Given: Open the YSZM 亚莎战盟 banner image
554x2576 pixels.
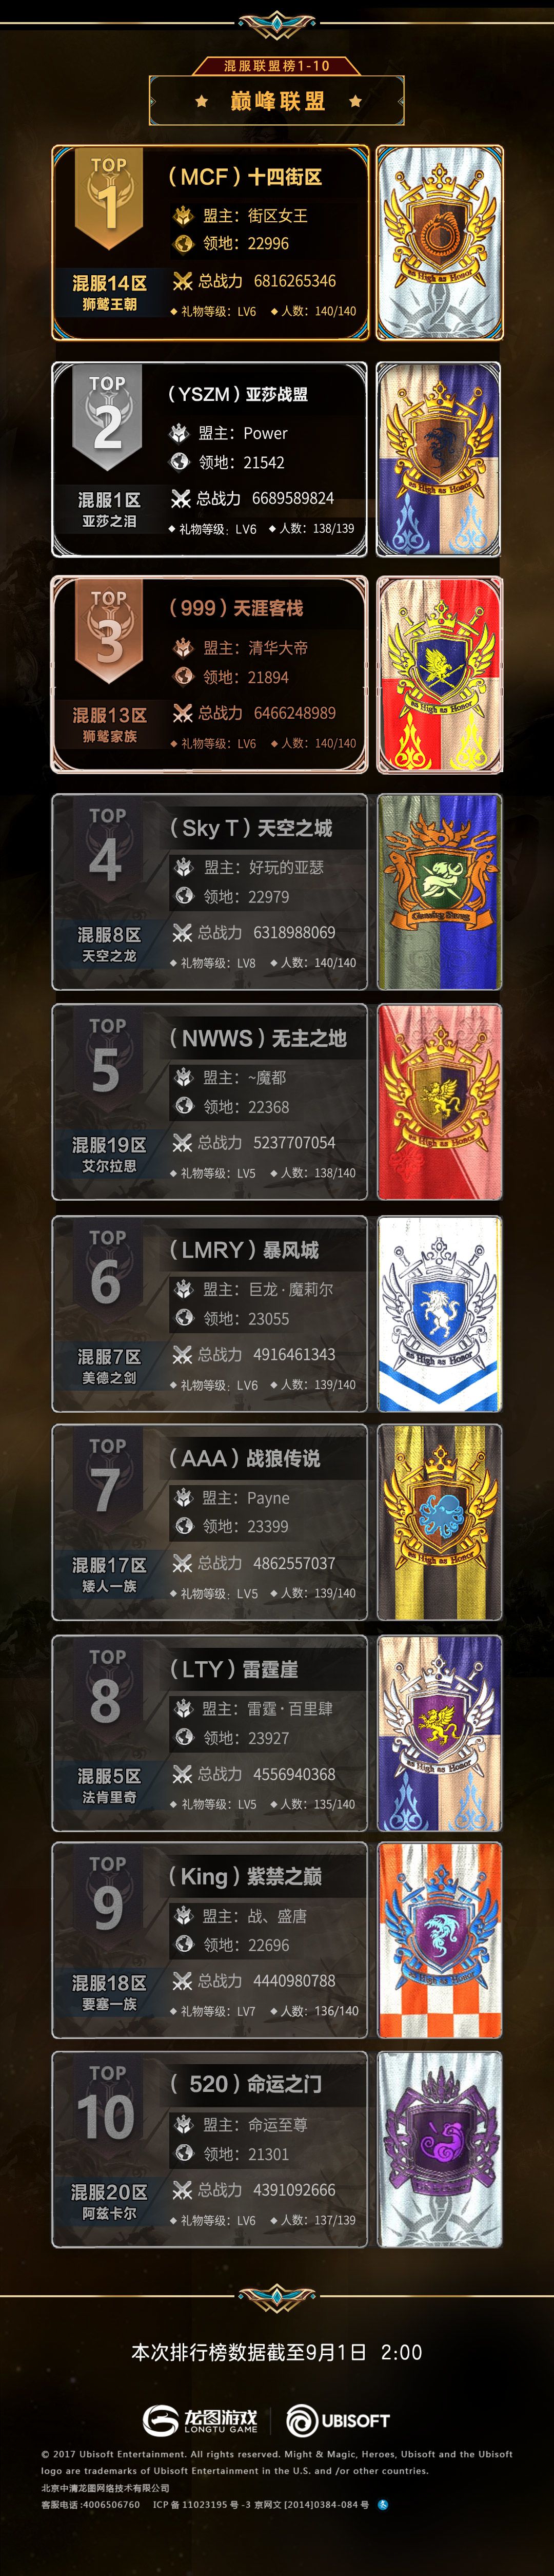Looking at the screenshot, I should 439,459.
